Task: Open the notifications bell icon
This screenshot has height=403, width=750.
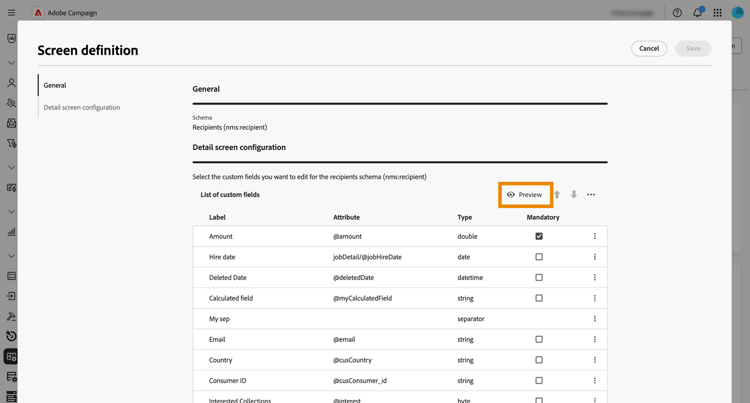Action: click(697, 13)
